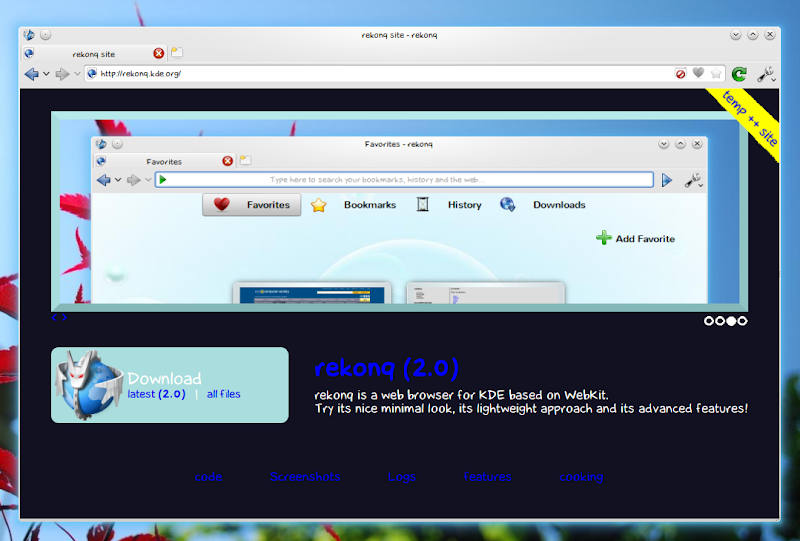Click the 'History' label in slideshow
Viewport: 800px width, 541px height.
[x=465, y=205]
